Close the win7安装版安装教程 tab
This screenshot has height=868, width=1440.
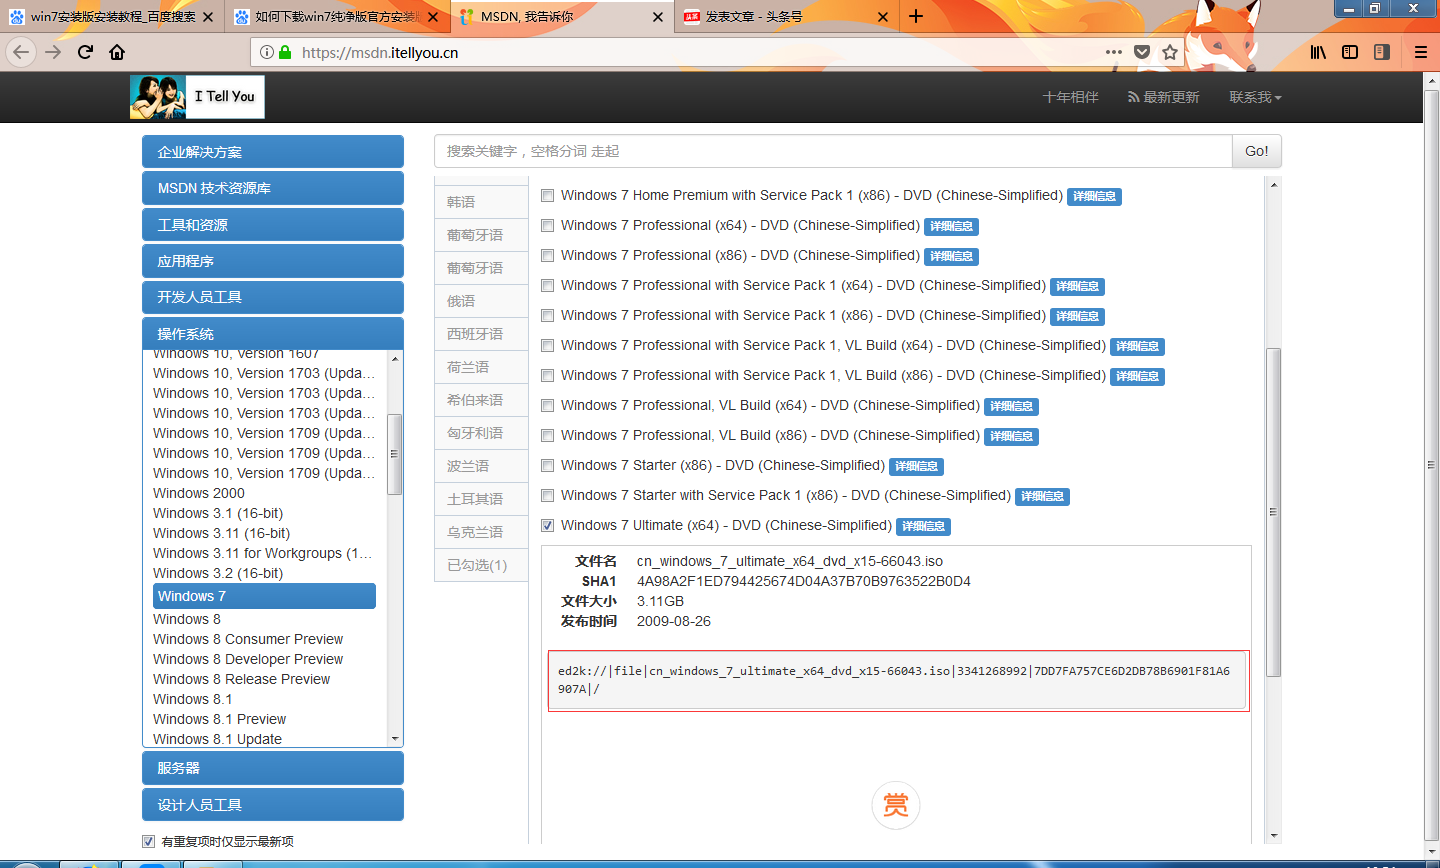coord(208,17)
